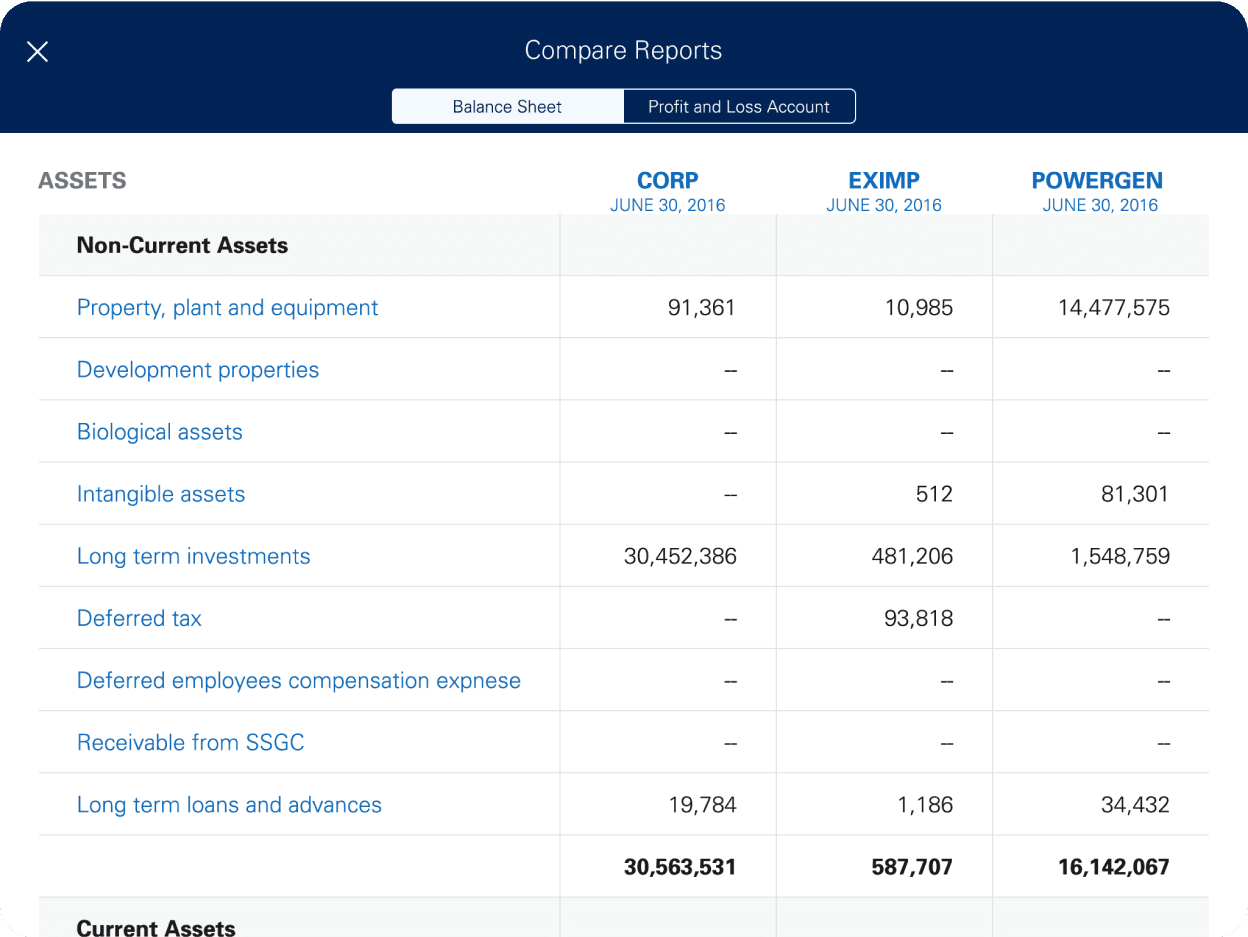Select POWERGEN loans and advances 34,432
Screen dimensions: 1248x937
click(x=1135, y=805)
